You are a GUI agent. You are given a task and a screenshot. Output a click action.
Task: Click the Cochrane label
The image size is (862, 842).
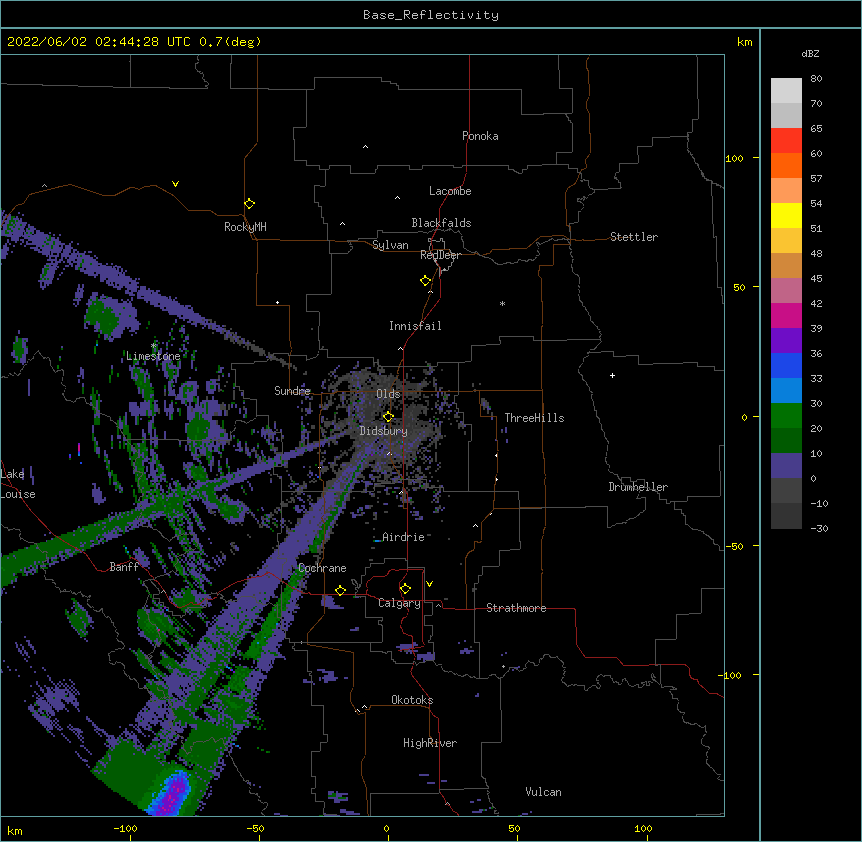point(322,568)
